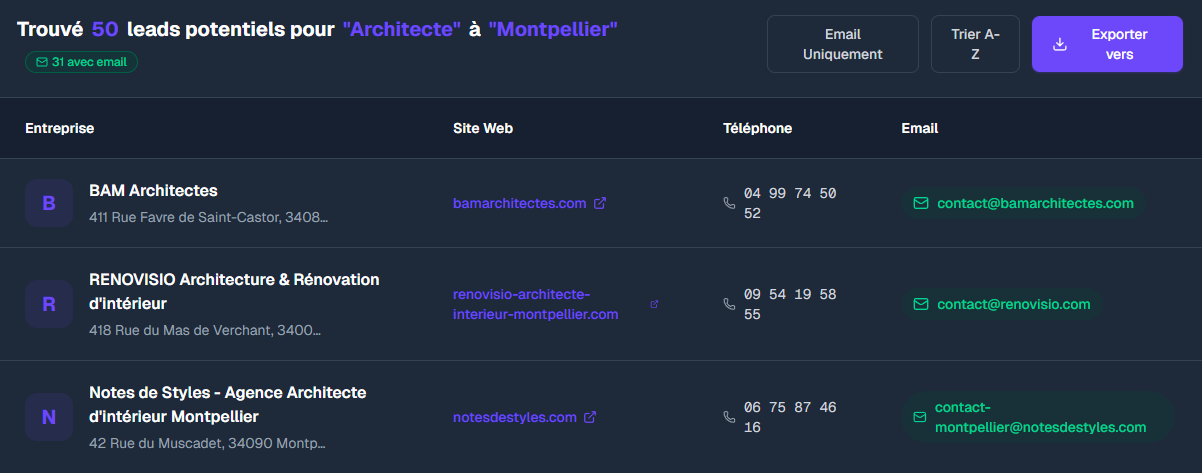Open notesdestyles.com website link
This screenshot has width=1202, height=473.
click(x=514, y=417)
